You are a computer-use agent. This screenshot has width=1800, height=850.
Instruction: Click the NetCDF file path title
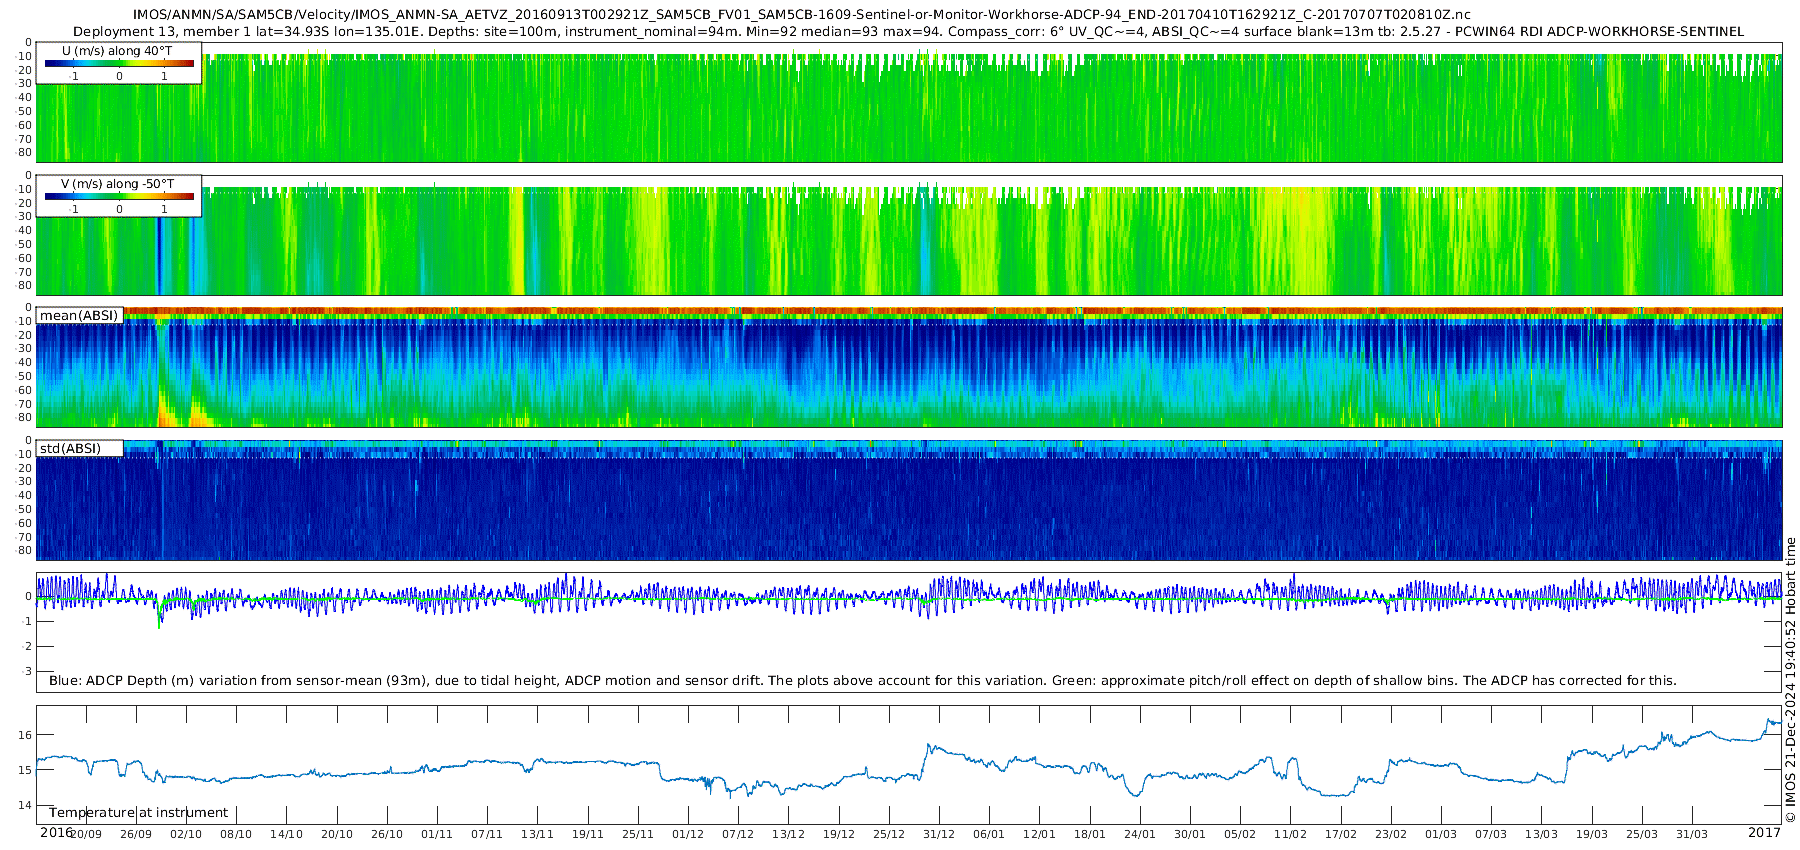pyautogui.click(x=801, y=14)
